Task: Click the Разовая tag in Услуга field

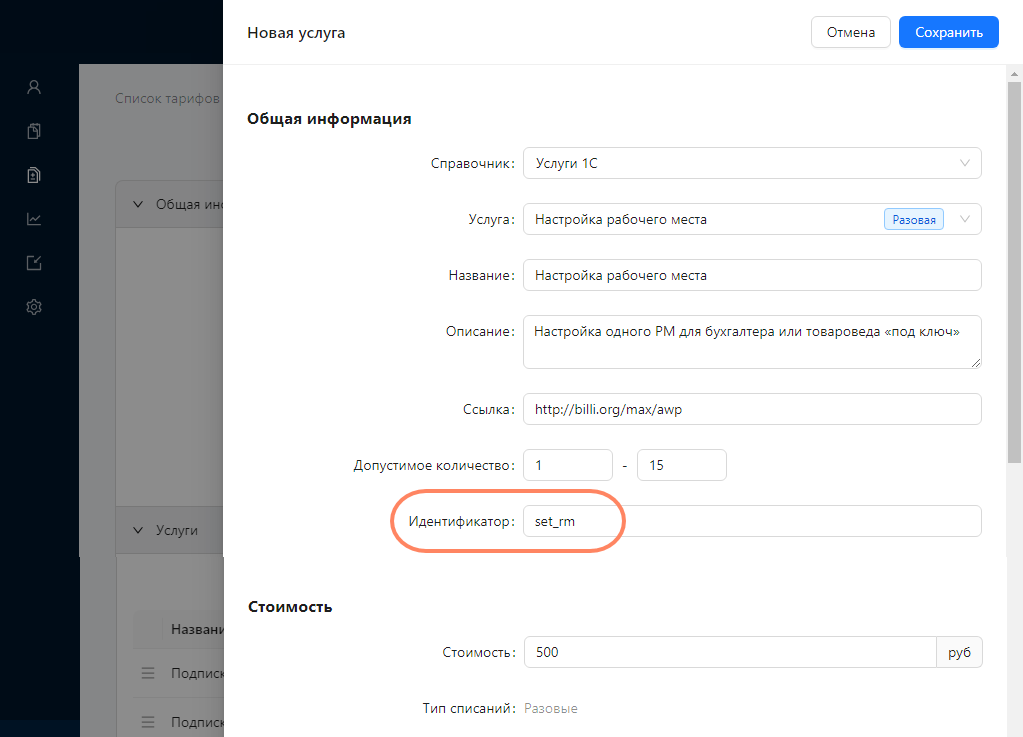Action: tap(913, 220)
